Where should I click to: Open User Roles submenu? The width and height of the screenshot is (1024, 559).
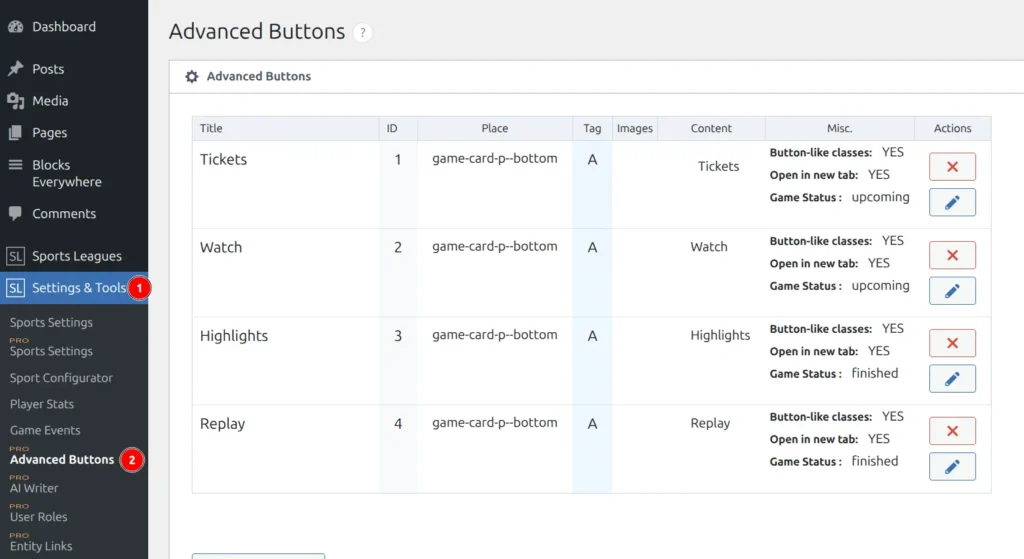tap(39, 517)
